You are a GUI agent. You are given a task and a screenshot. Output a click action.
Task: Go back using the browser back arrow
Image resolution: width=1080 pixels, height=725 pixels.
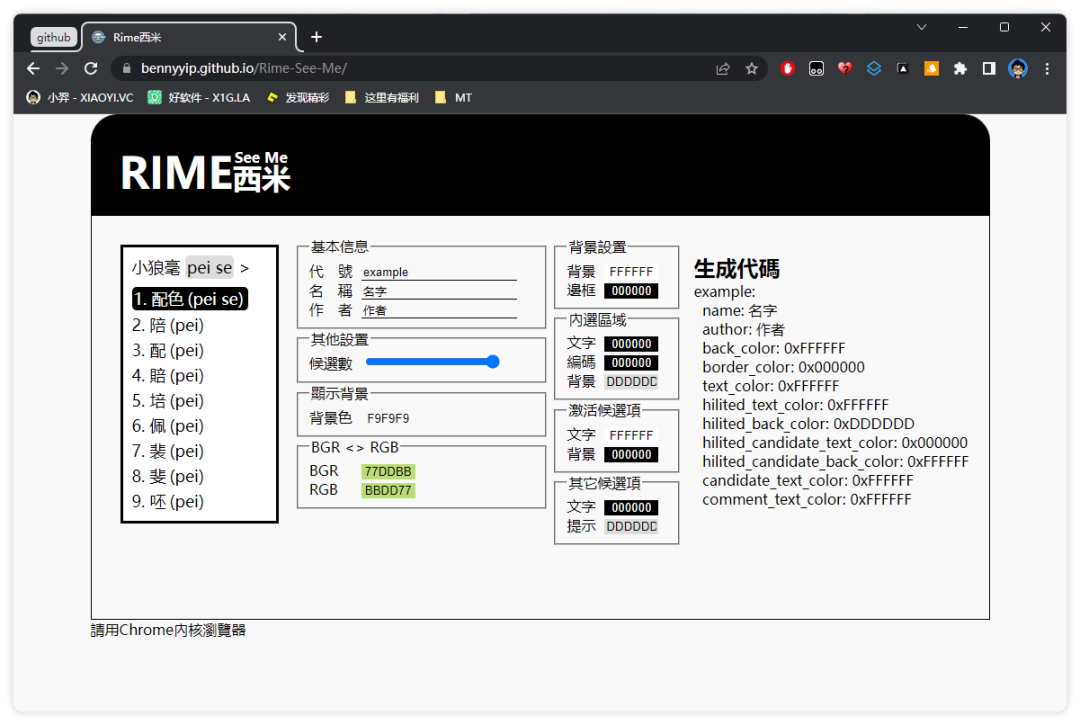pos(33,69)
